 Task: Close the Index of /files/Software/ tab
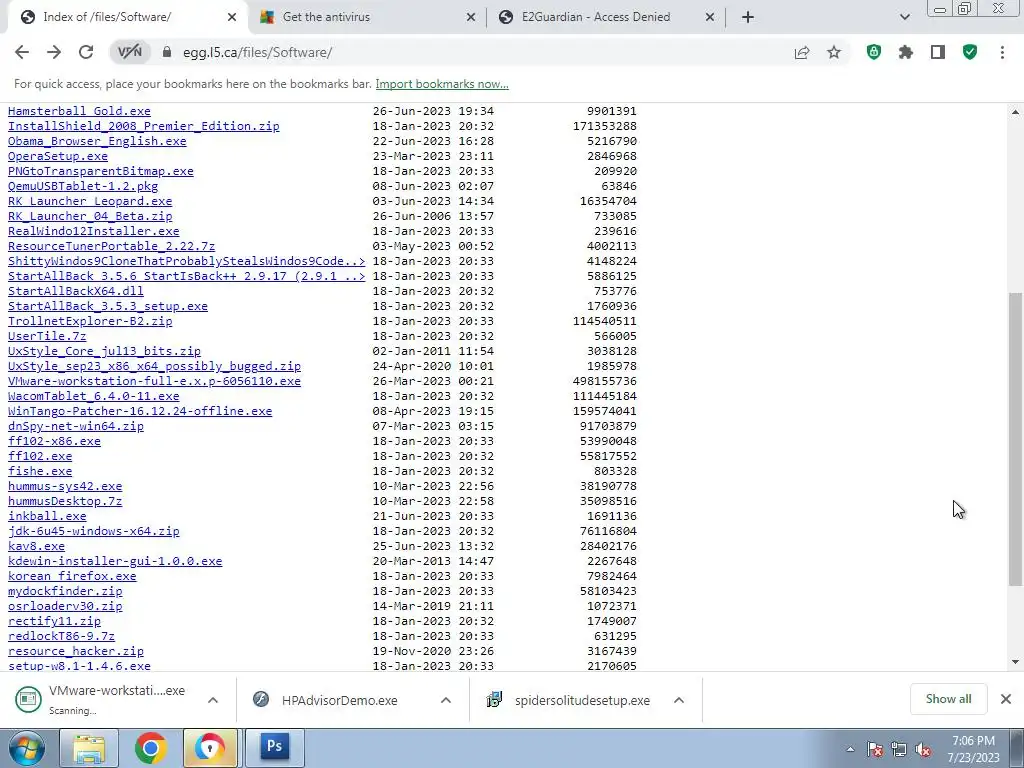232,18
